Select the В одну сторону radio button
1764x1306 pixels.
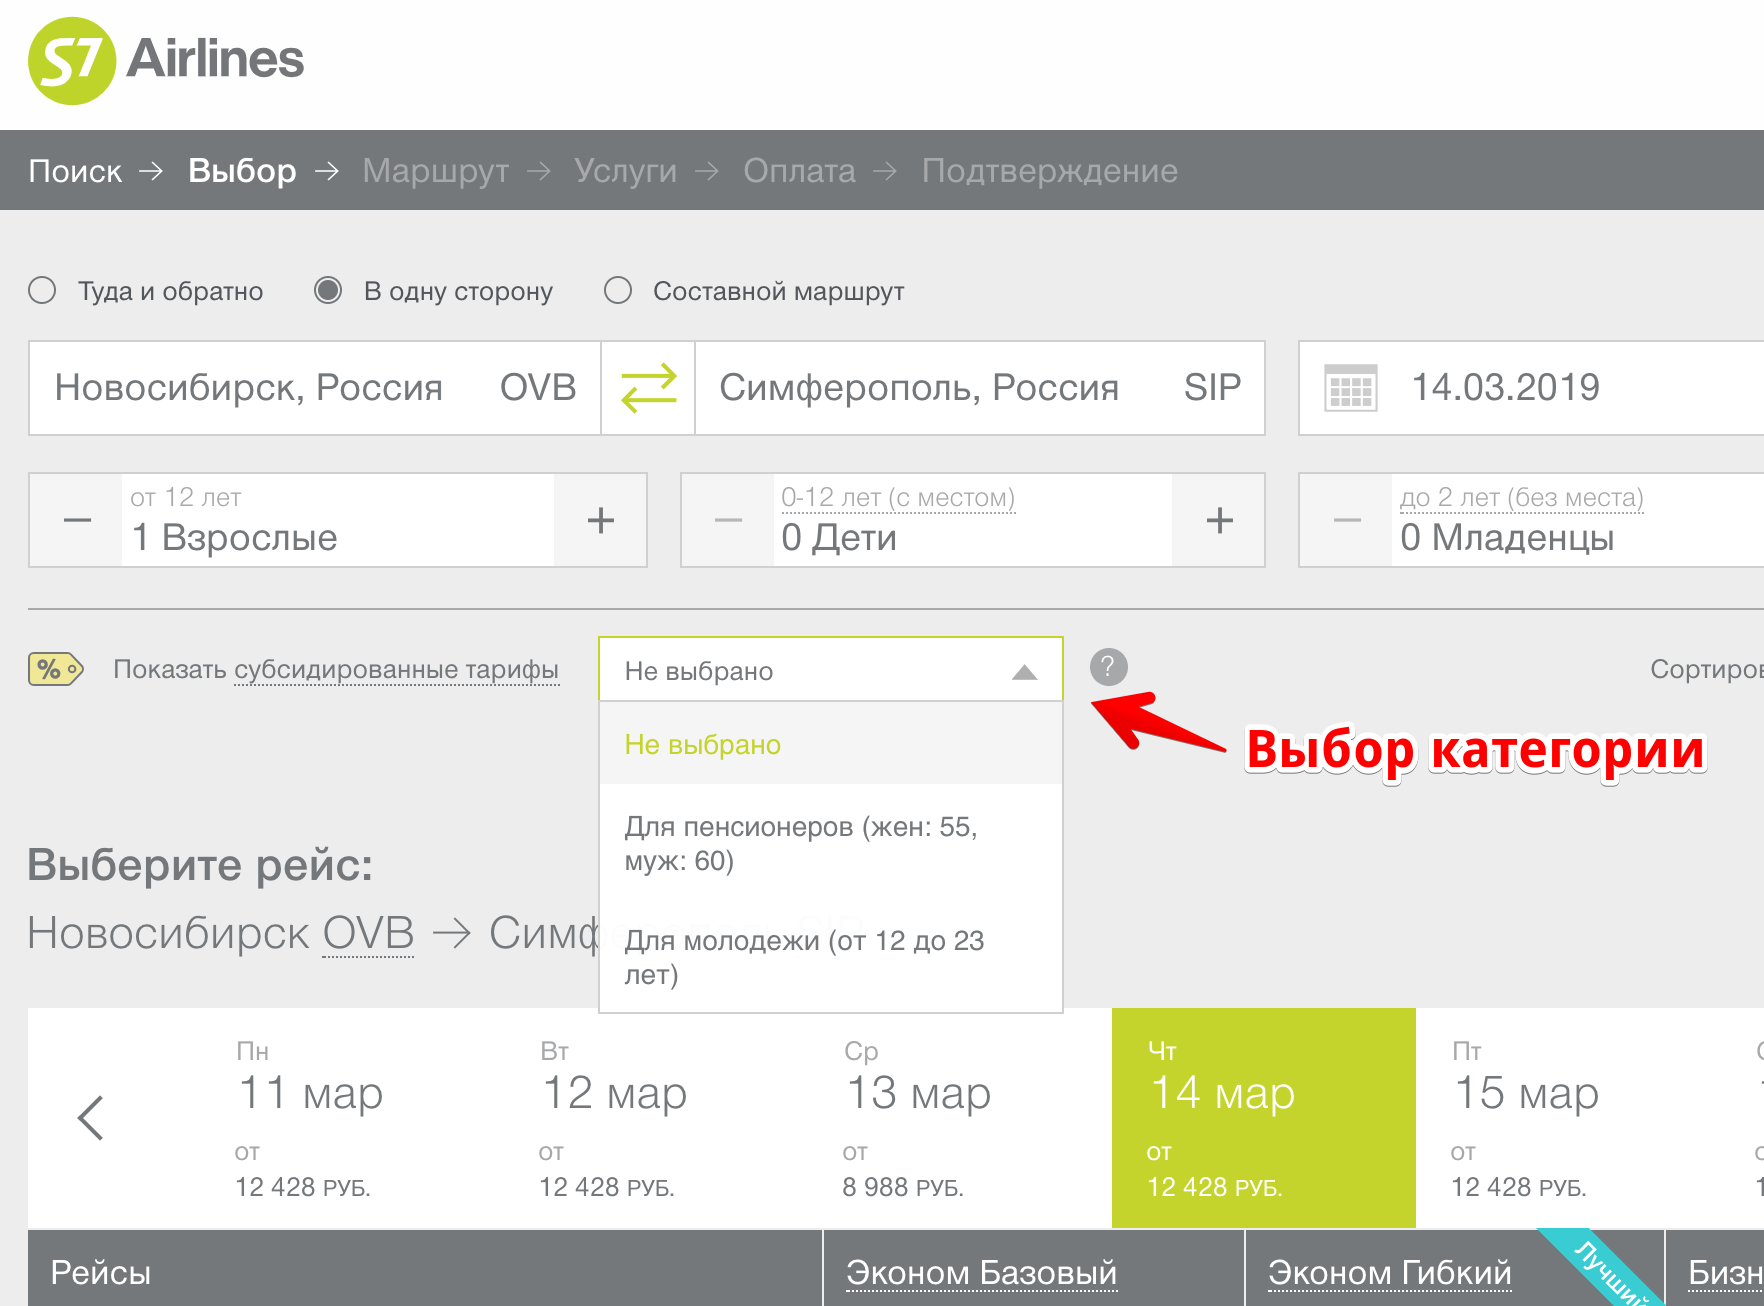pyautogui.click(x=328, y=291)
